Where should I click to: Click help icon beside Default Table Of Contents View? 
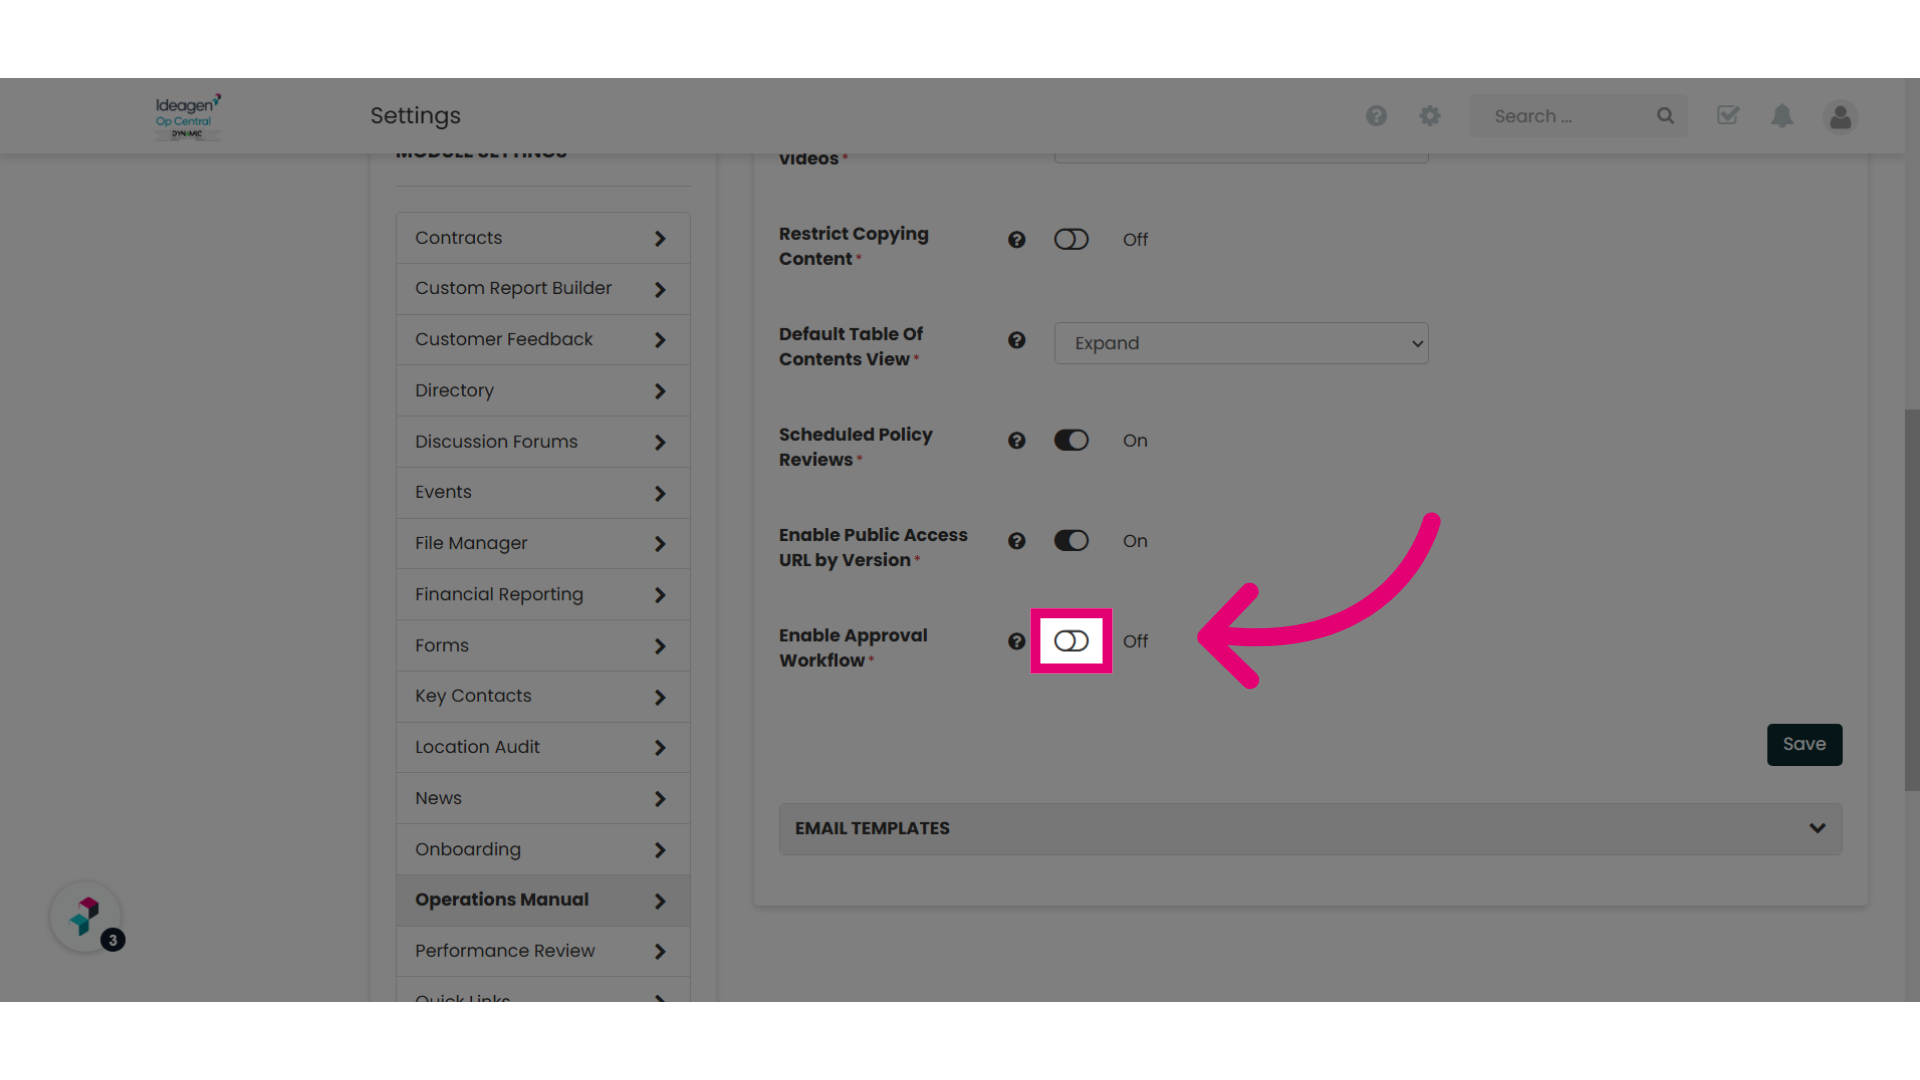(x=1017, y=340)
